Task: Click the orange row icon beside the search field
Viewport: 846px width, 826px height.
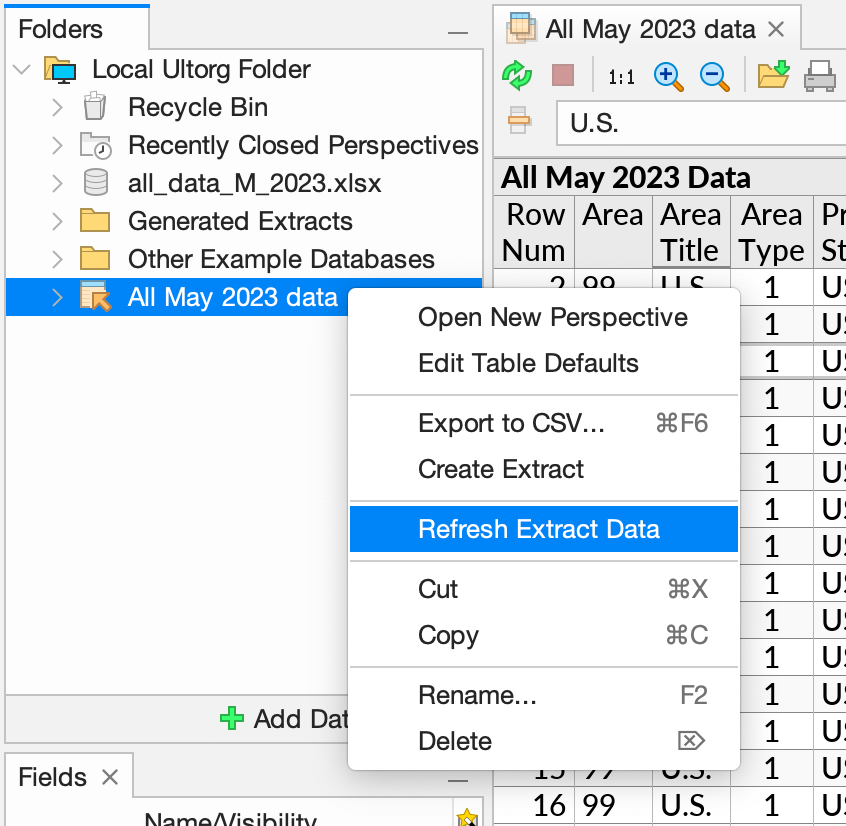Action: (x=518, y=121)
